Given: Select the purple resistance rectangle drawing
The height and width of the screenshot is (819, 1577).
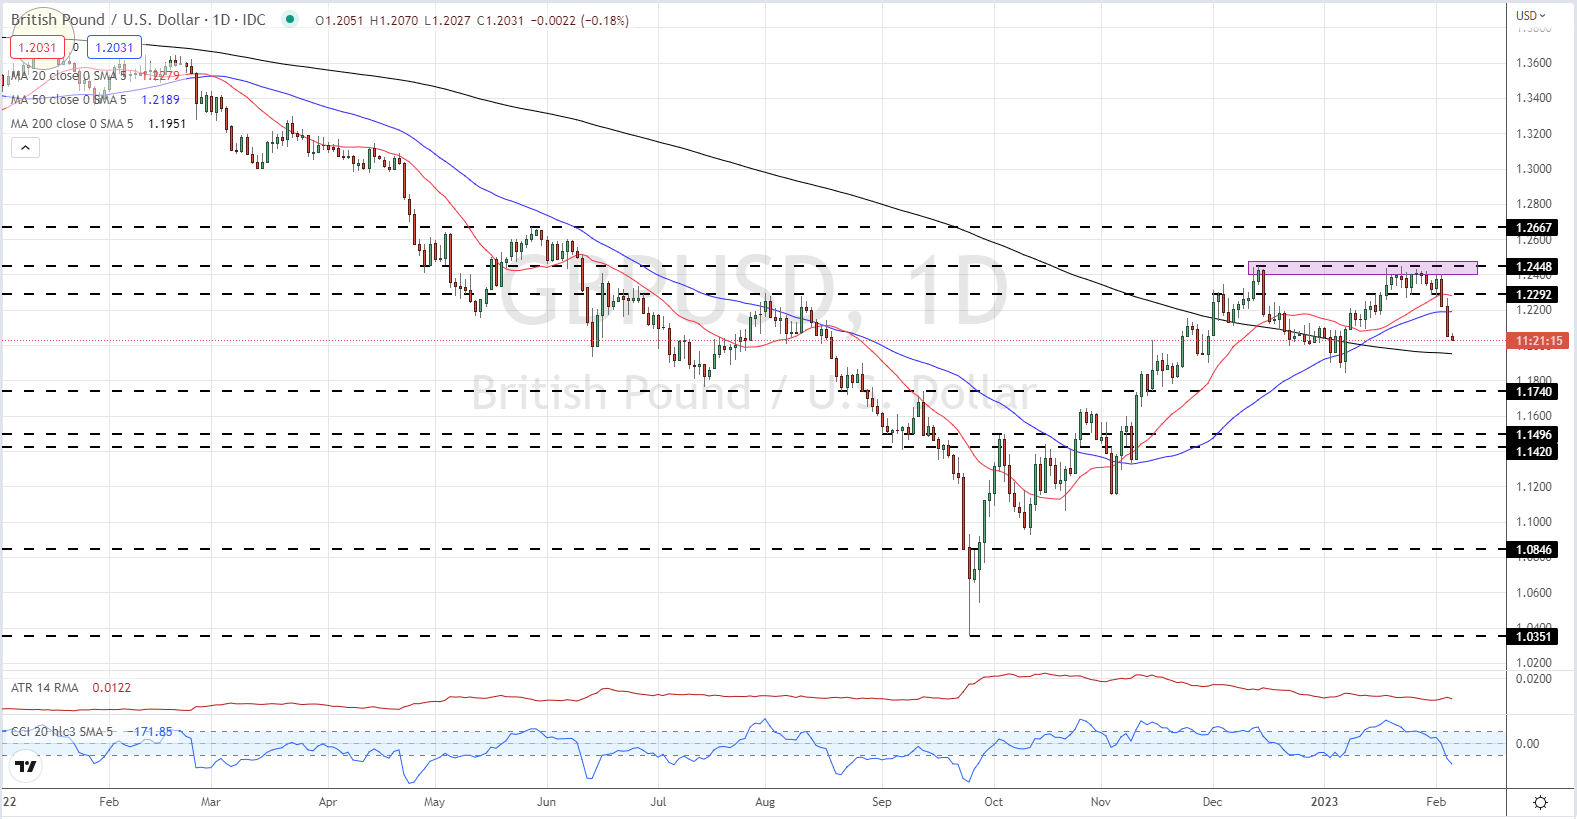Looking at the screenshot, I should (x=1362, y=268).
